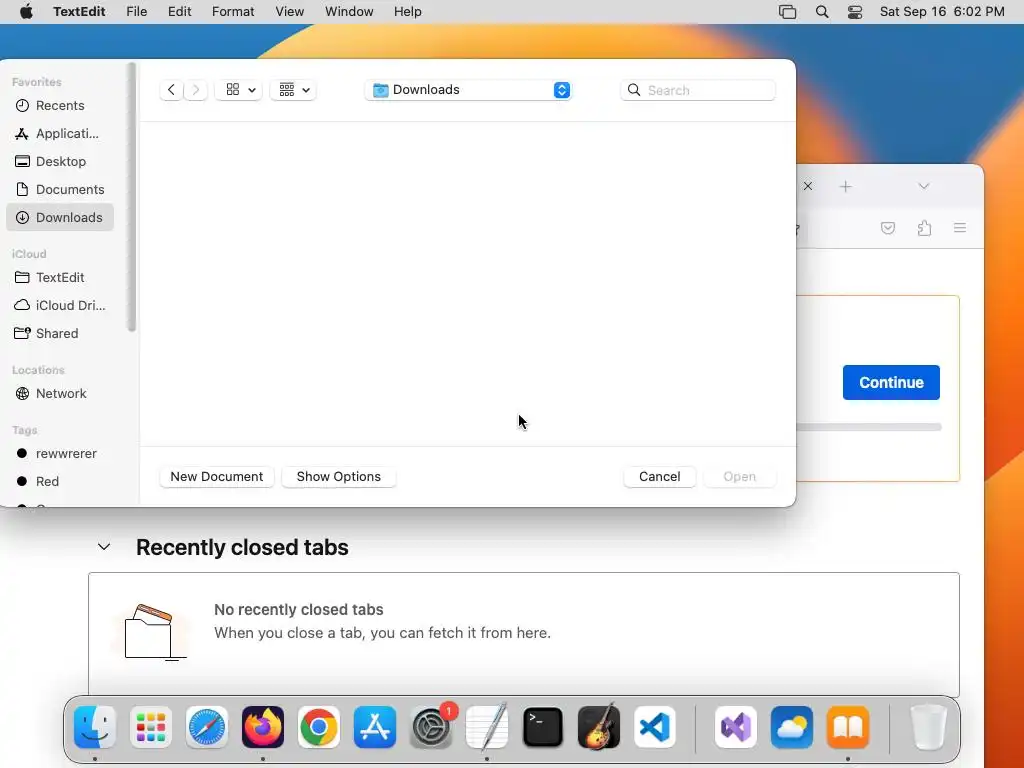This screenshot has width=1024, height=768.
Task: Click the dialog sidebar scrollbar
Action: (x=132, y=197)
